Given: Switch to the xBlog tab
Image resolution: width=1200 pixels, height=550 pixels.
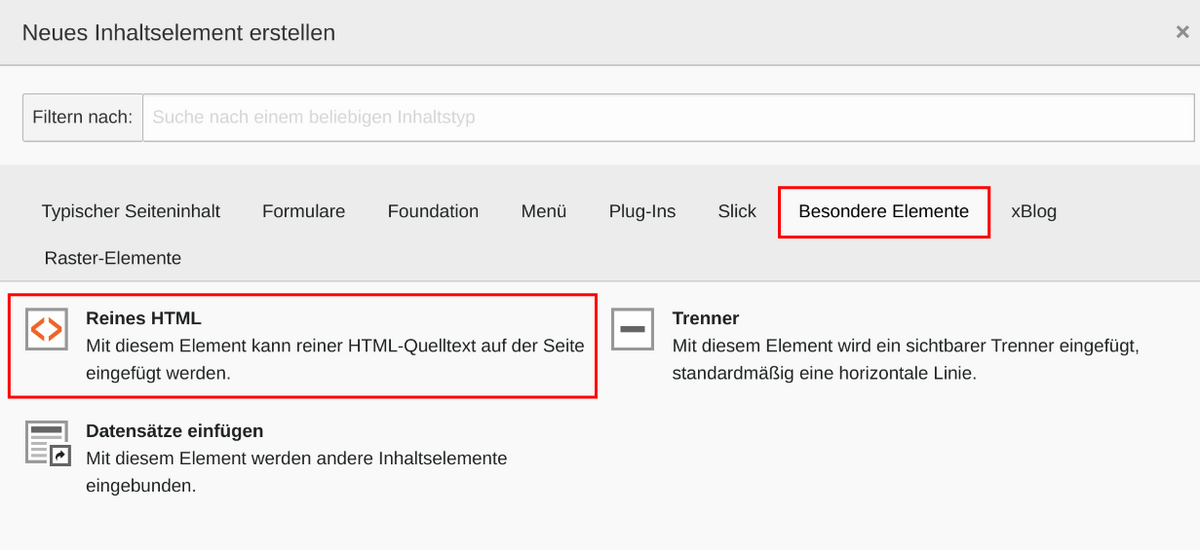Looking at the screenshot, I should click(x=1034, y=211).
